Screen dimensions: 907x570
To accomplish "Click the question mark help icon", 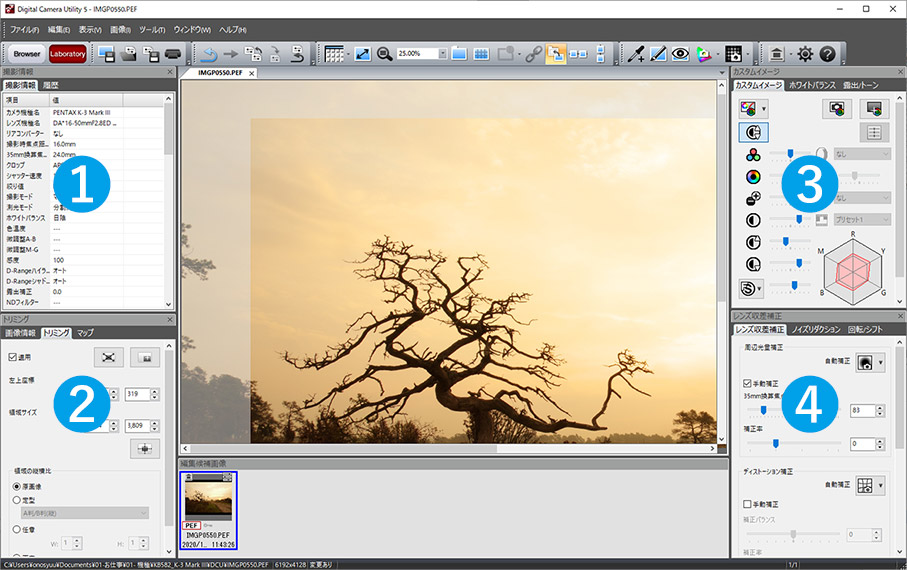I will click(x=827, y=54).
